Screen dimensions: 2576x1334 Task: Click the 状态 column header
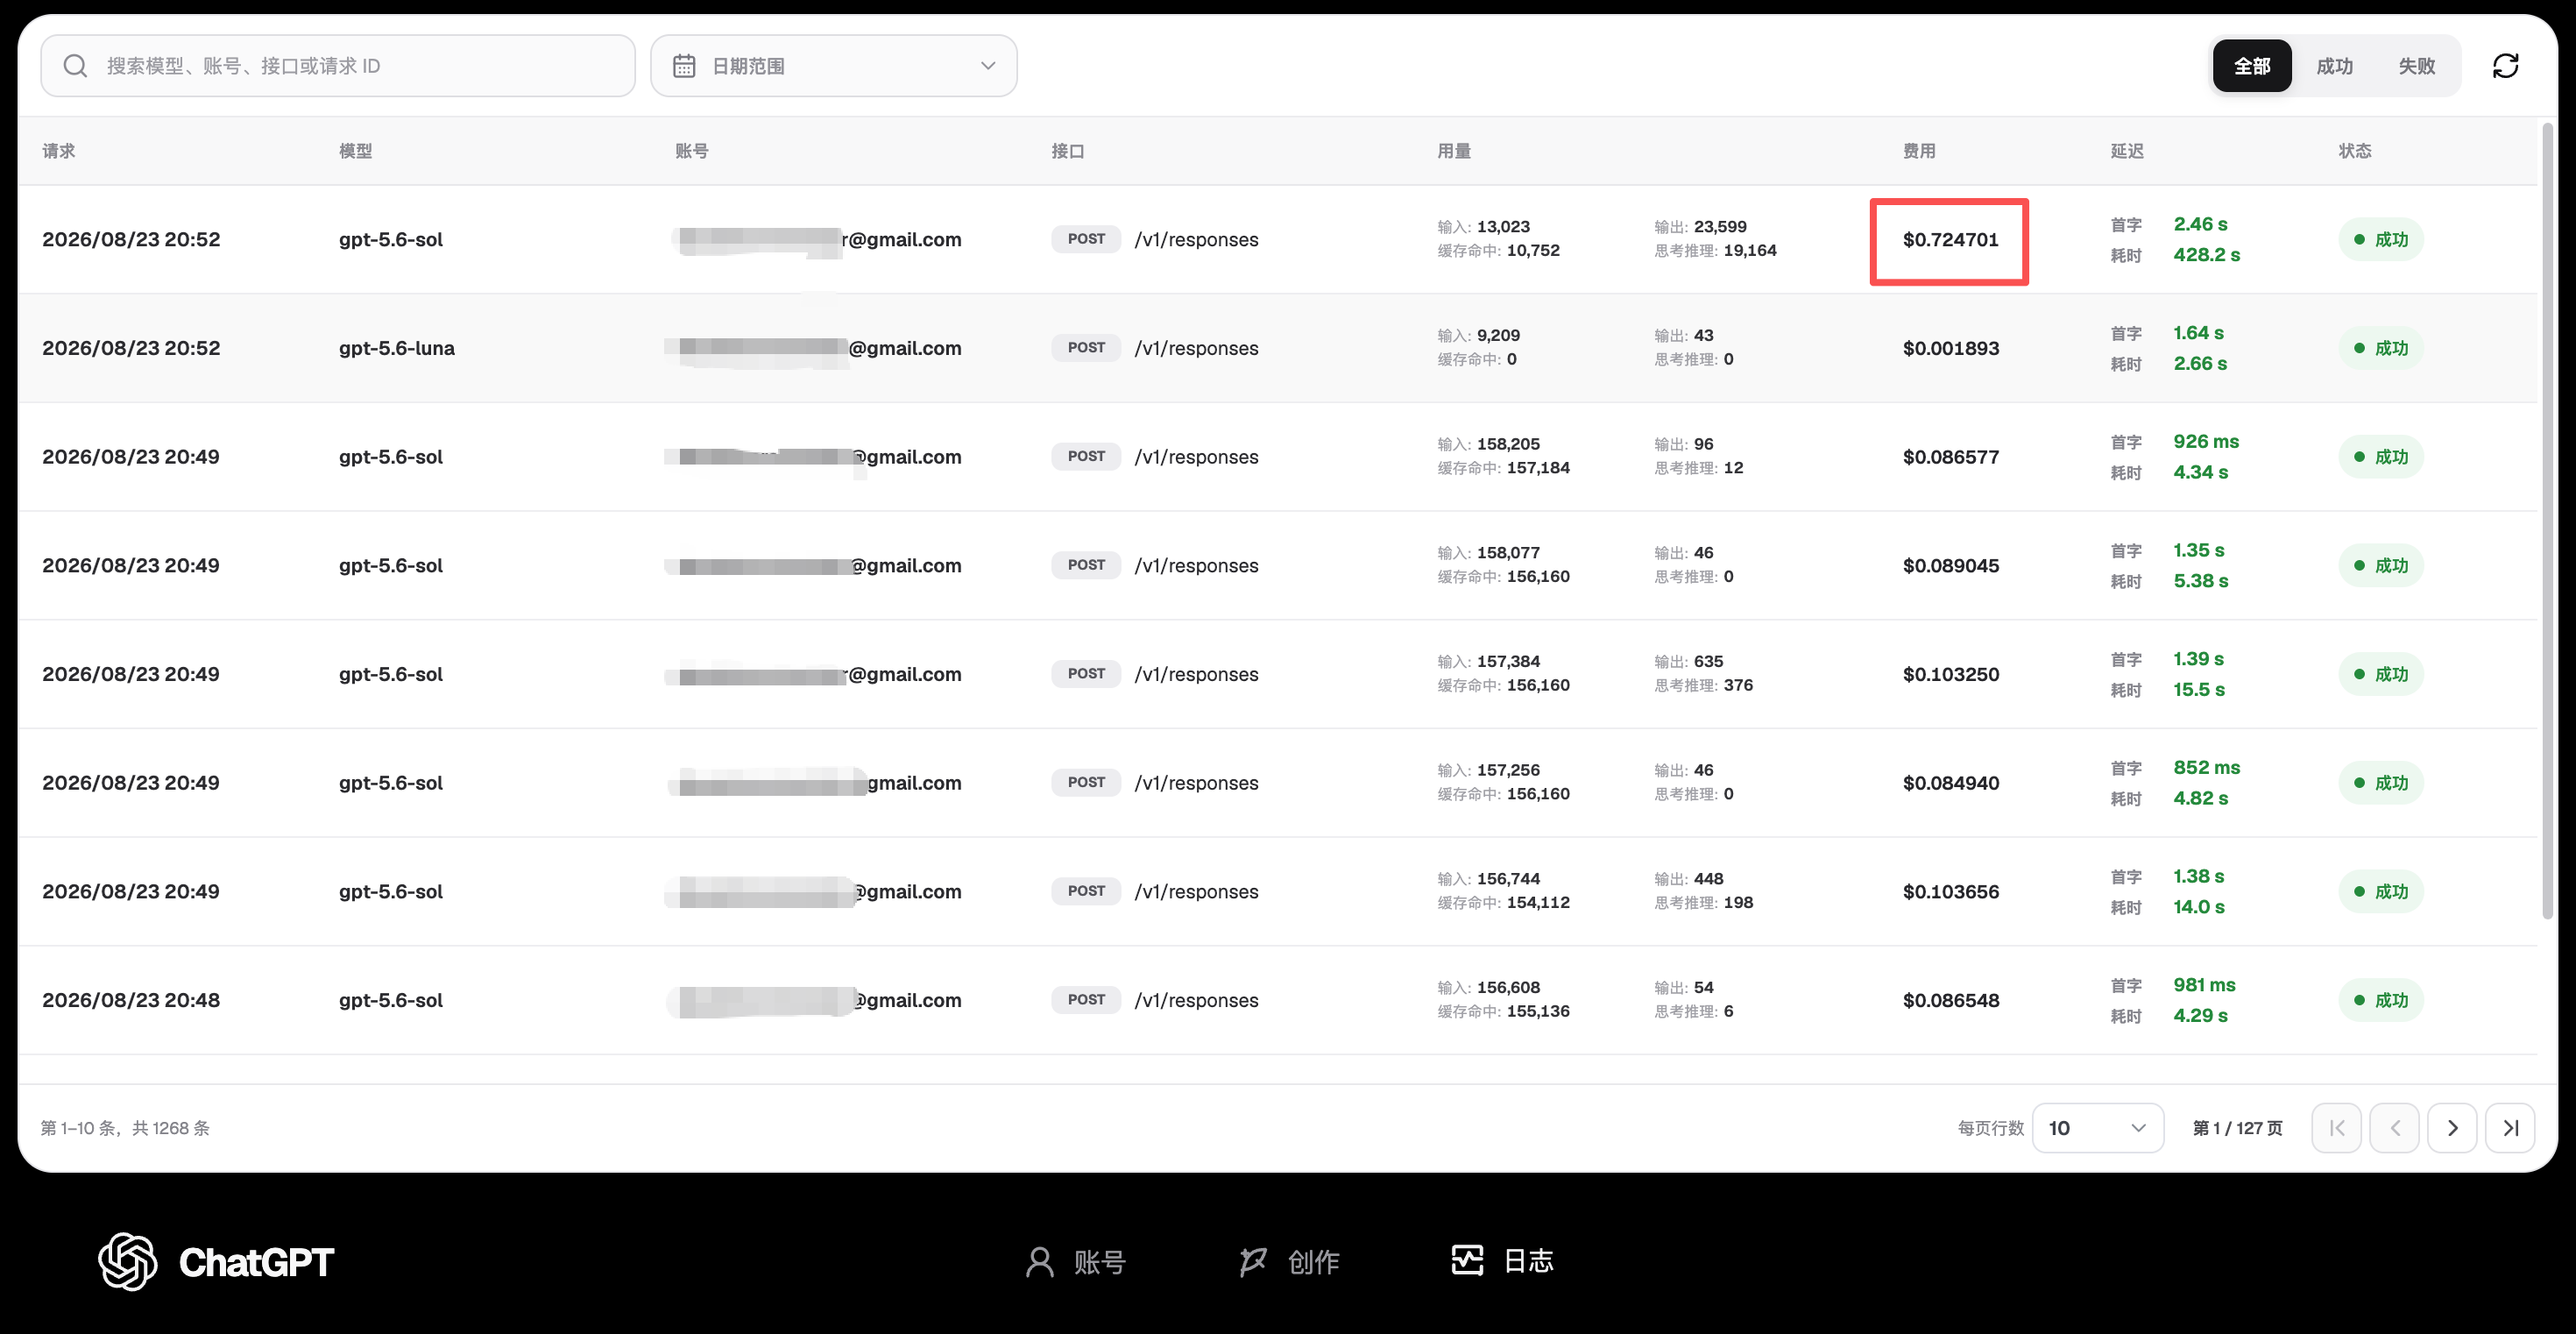[2354, 151]
